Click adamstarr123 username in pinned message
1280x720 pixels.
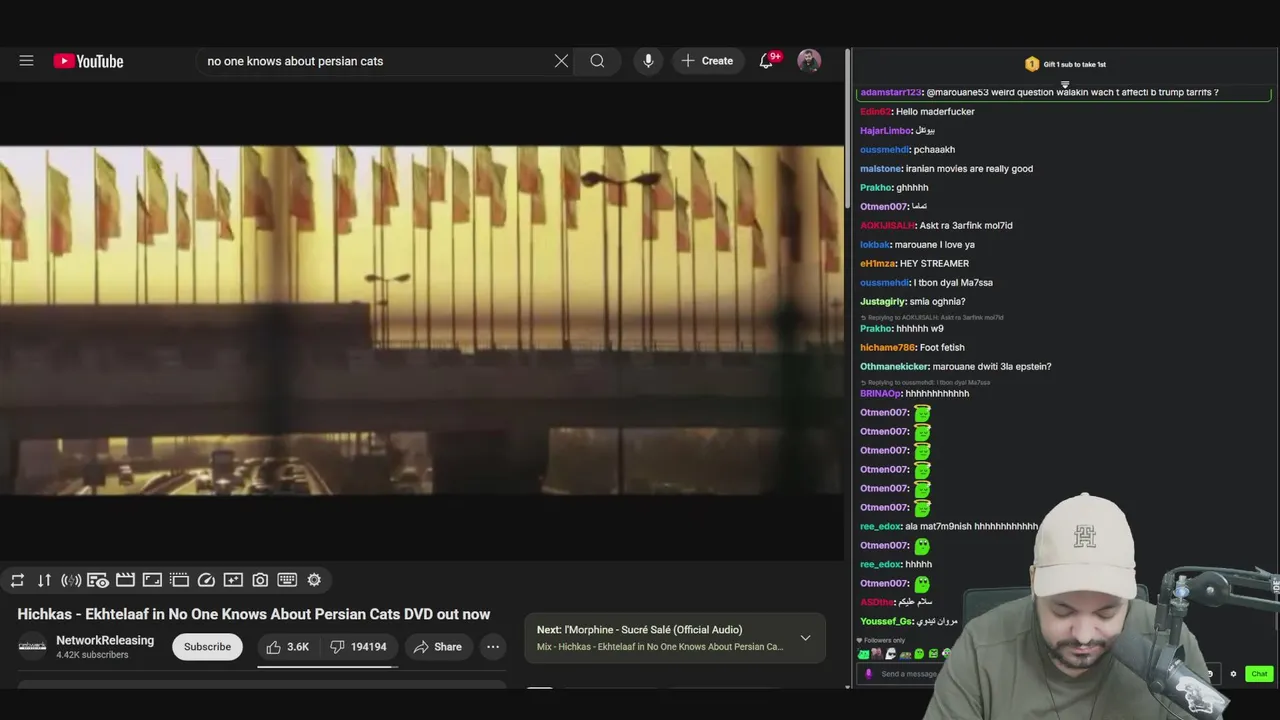pos(891,92)
